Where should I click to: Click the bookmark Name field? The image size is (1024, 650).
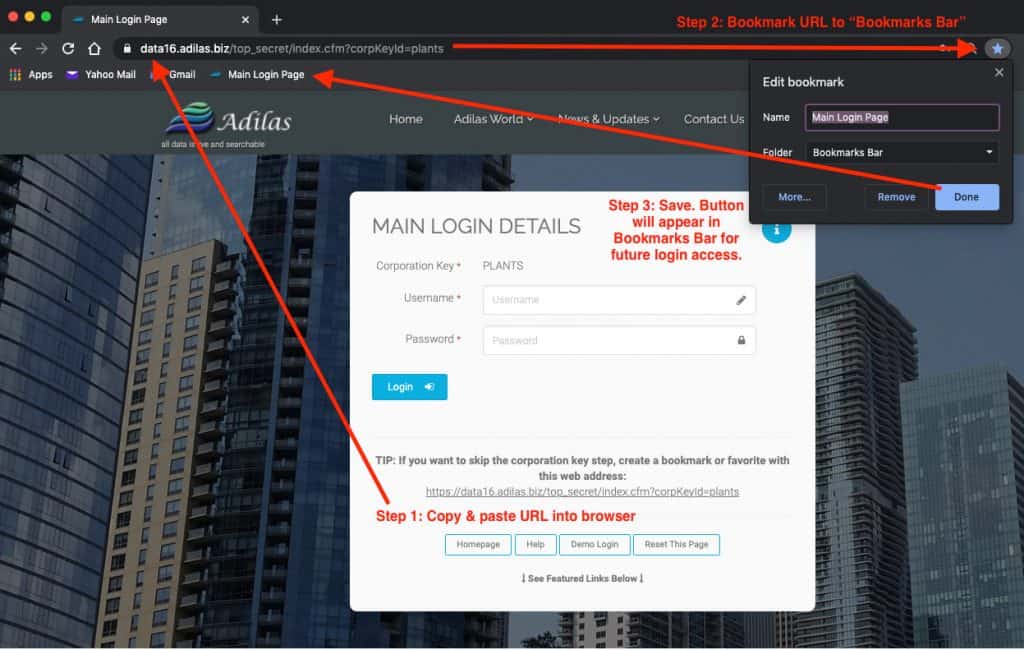pyautogui.click(x=902, y=118)
